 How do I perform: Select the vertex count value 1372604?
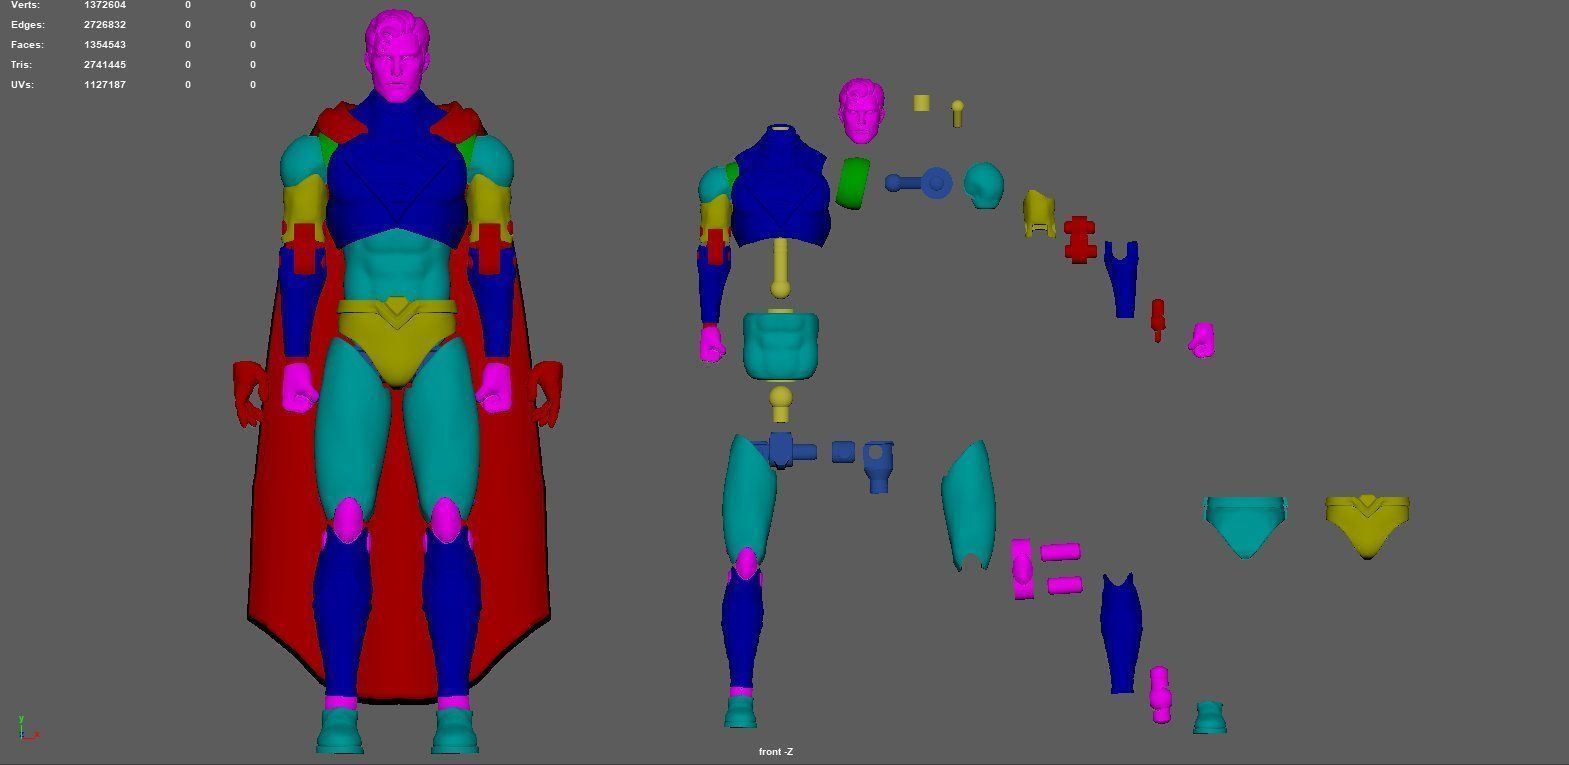(x=105, y=5)
